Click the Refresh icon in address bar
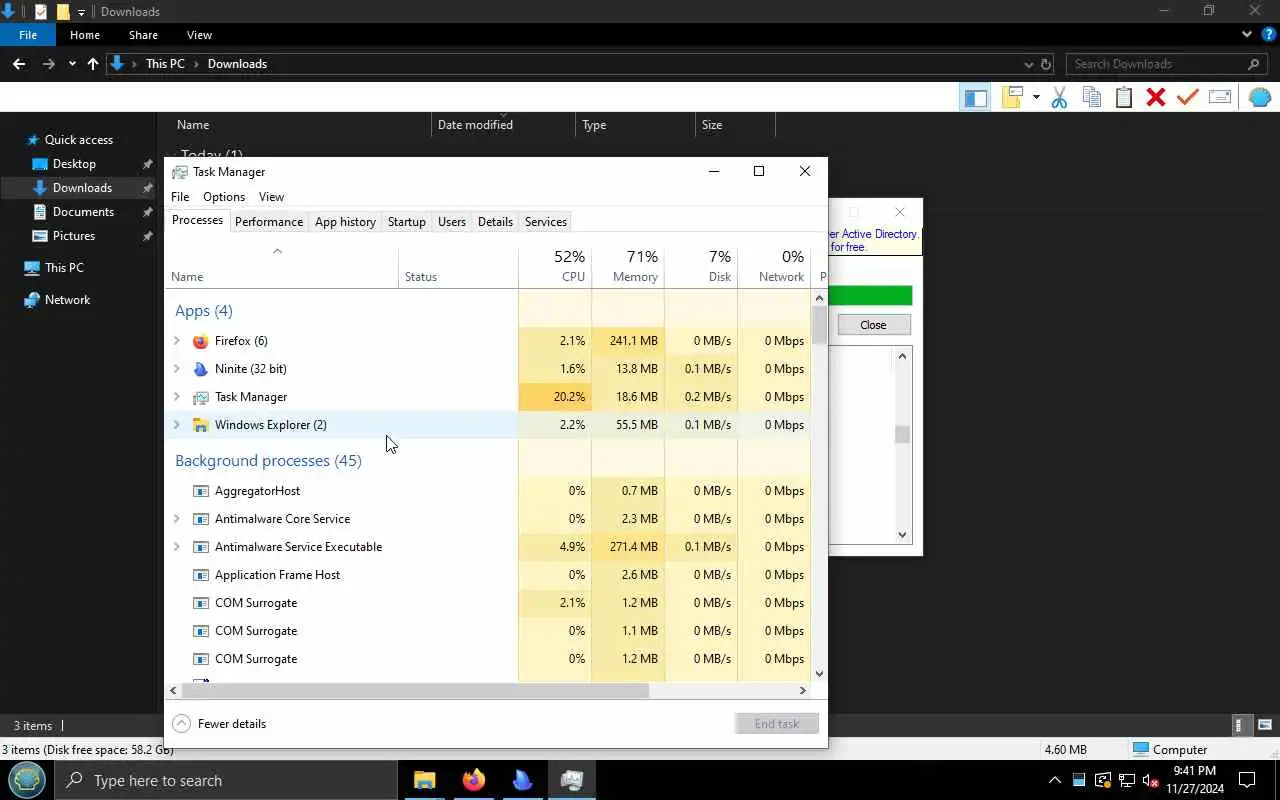This screenshot has height=800, width=1280. pos(1046,64)
